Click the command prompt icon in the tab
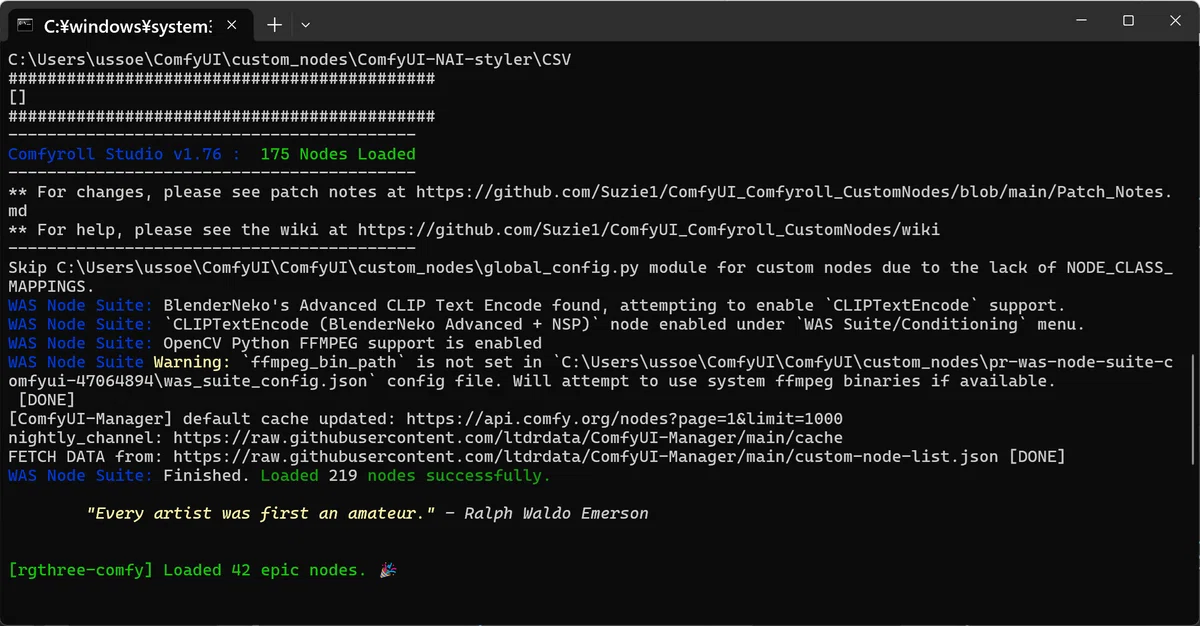The height and width of the screenshot is (626, 1200). pyautogui.click(x=26, y=25)
